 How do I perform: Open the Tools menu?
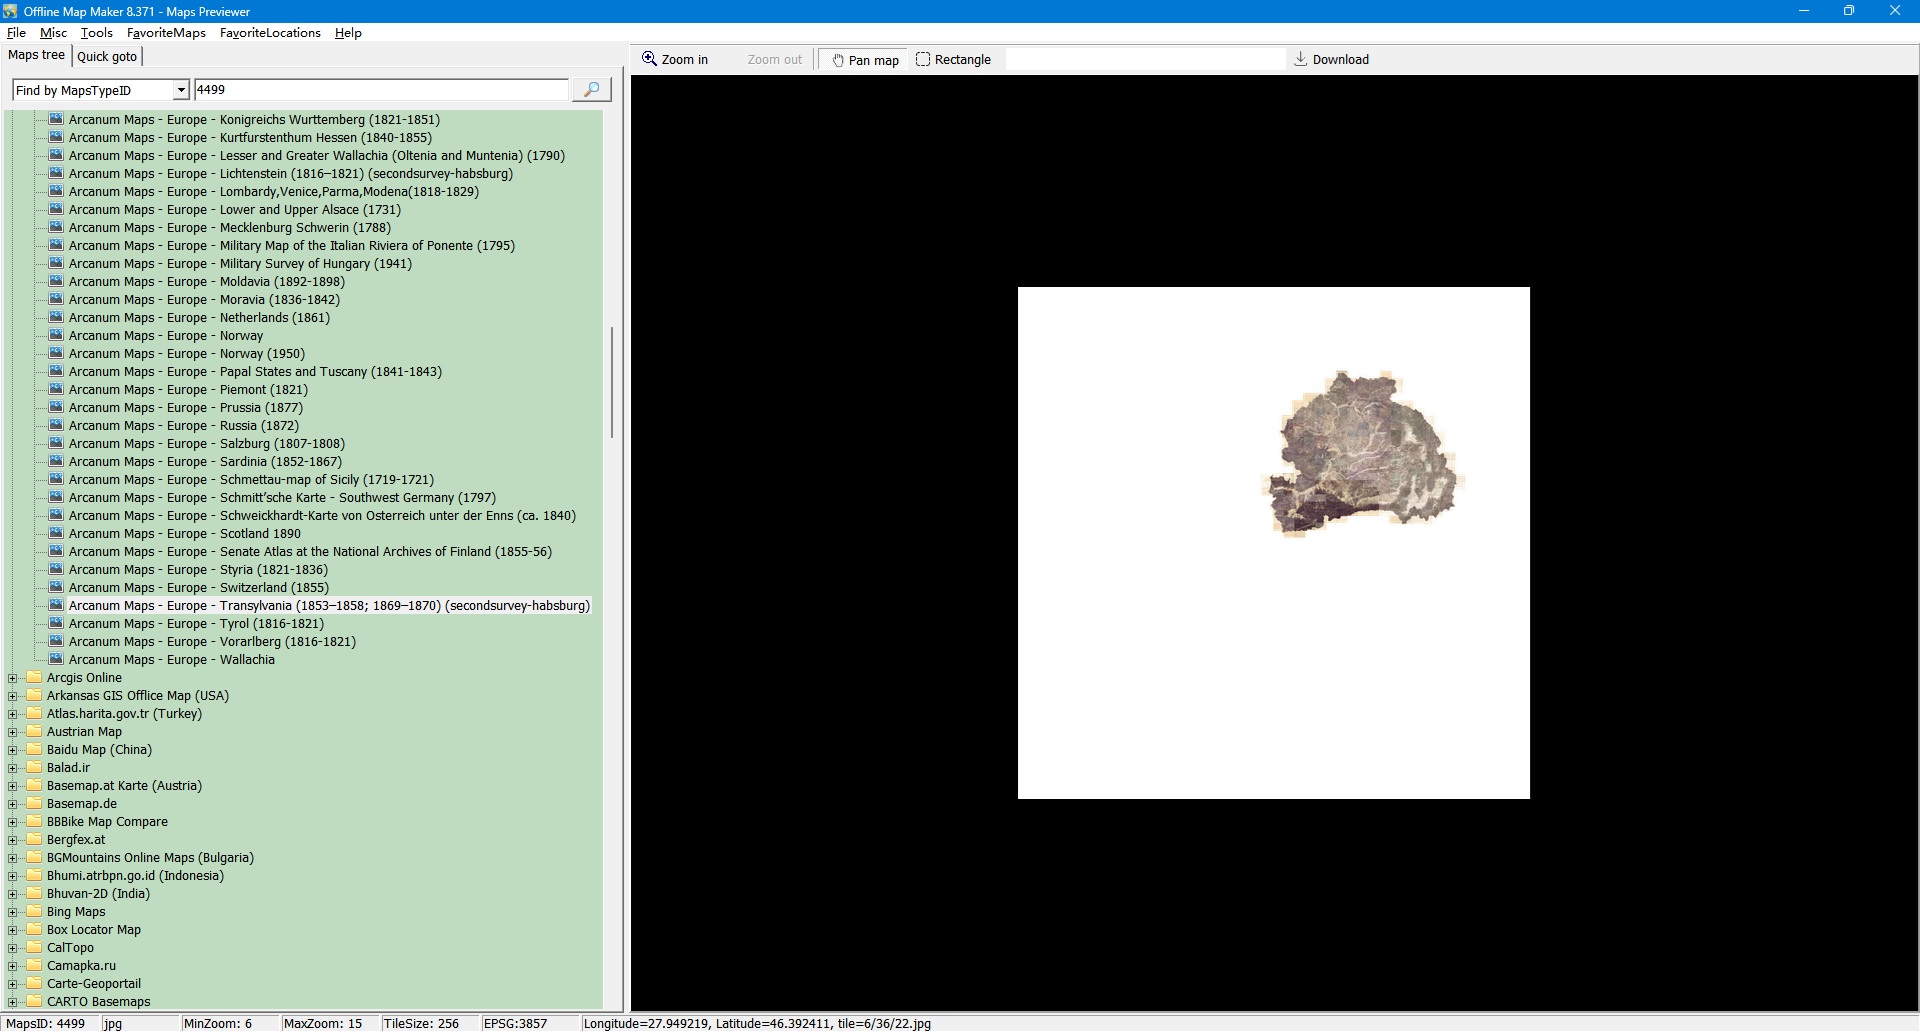[96, 33]
